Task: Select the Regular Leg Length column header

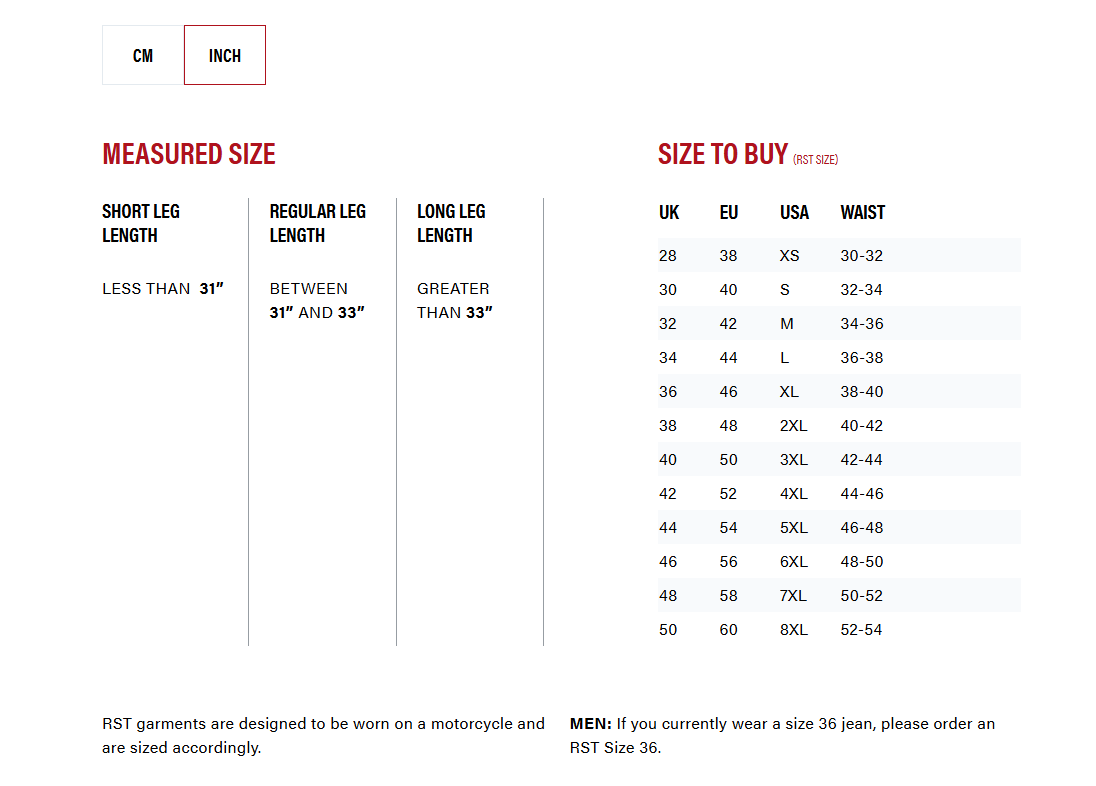Action: pyautogui.click(x=318, y=223)
